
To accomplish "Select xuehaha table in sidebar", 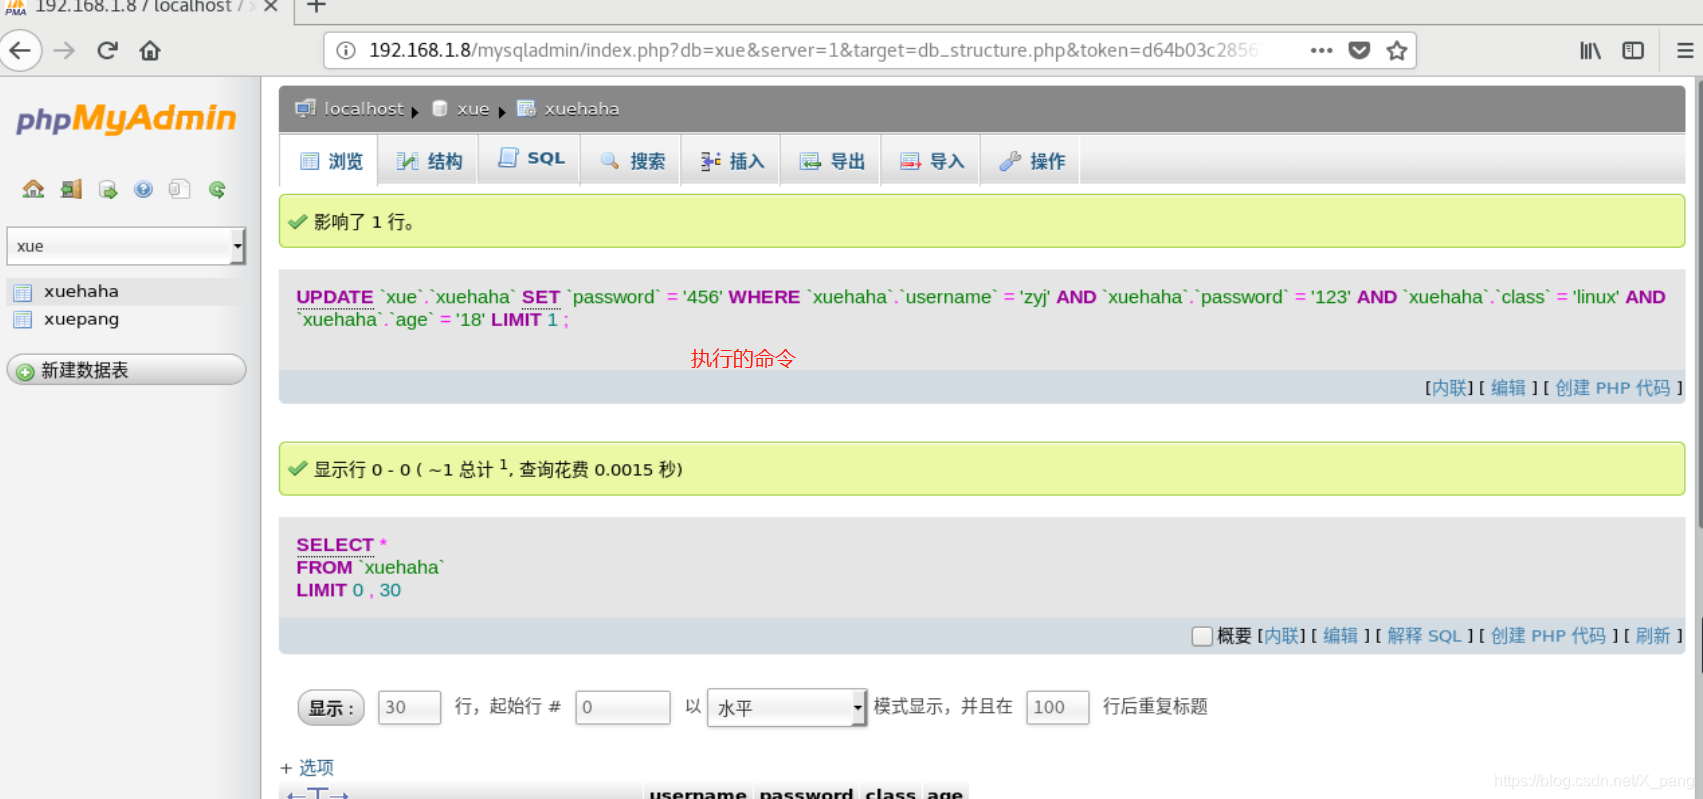I will tap(81, 292).
